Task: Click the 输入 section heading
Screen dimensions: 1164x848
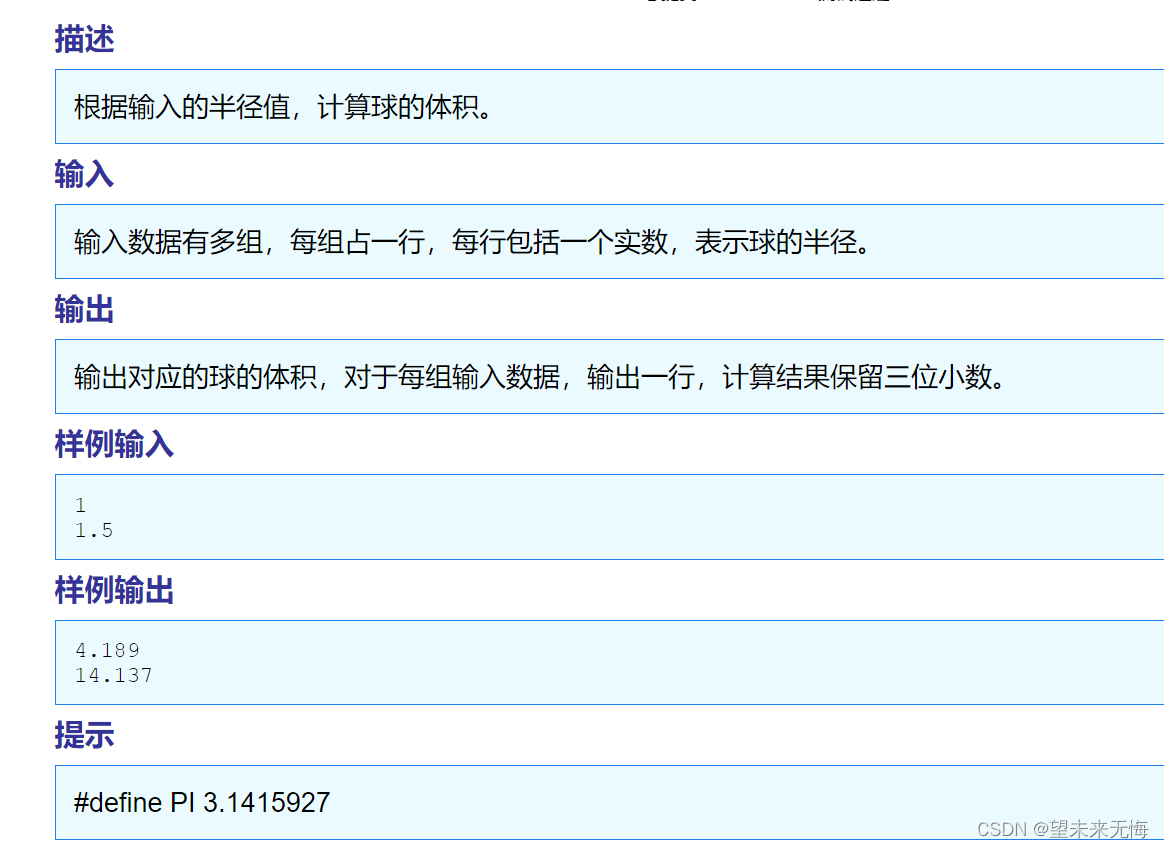Action: (83, 174)
